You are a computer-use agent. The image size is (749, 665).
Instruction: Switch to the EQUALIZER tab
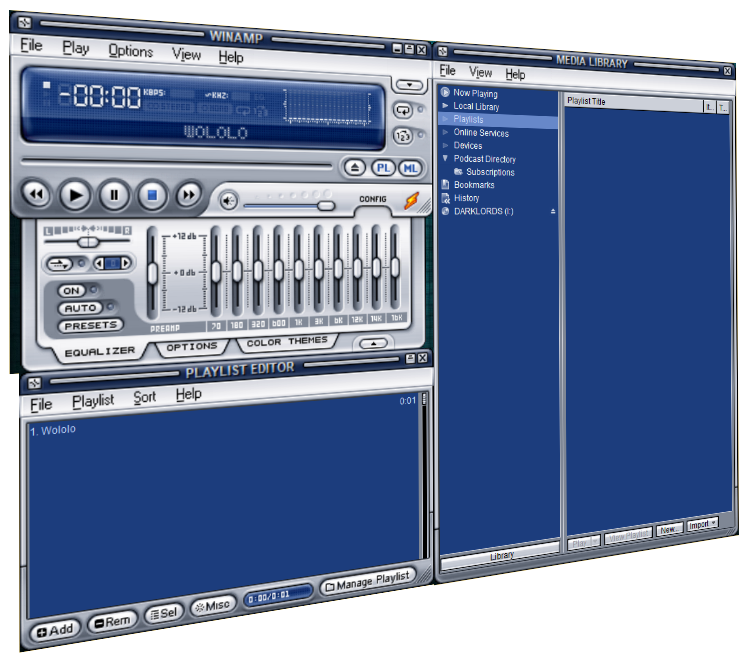(100, 352)
